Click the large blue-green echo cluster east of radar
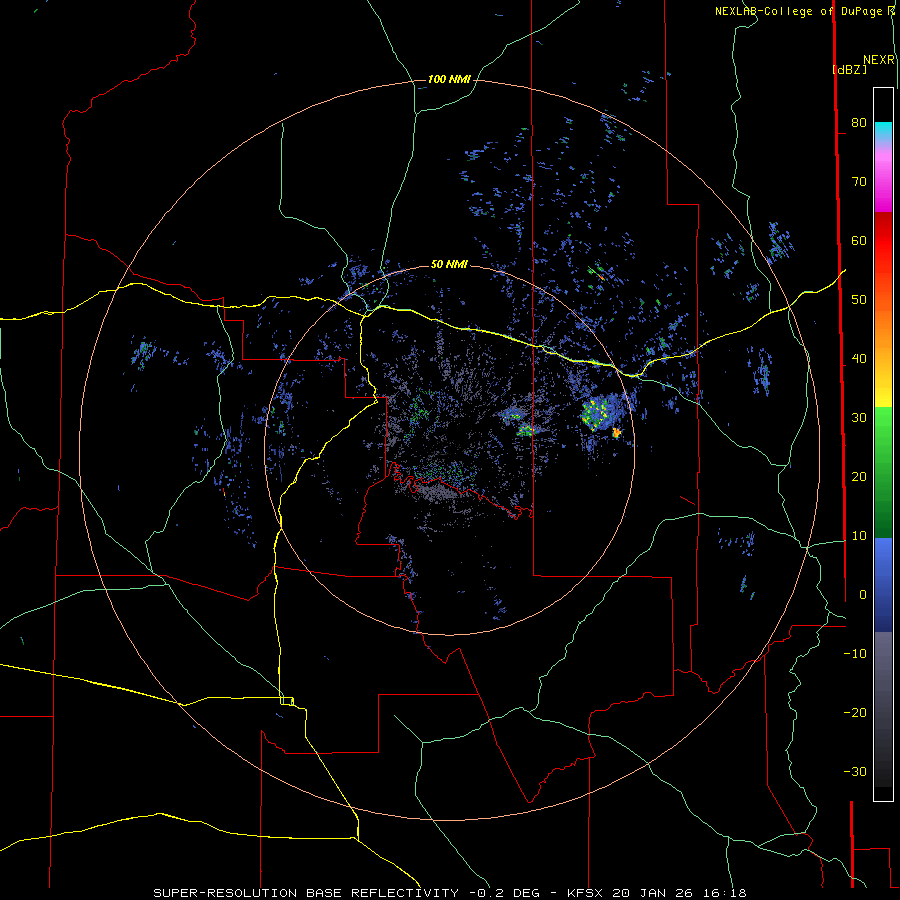 coord(602,412)
